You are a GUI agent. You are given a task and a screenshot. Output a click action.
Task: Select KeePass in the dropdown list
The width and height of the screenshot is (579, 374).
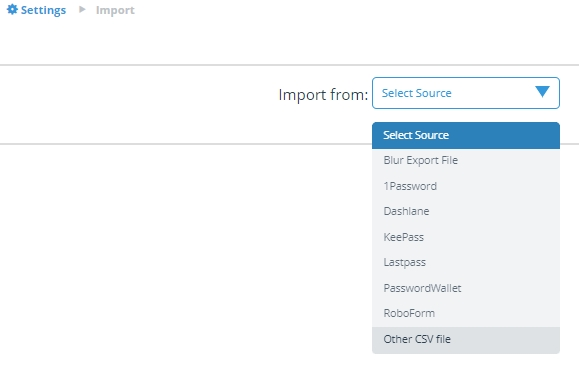click(x=466, y=237)
